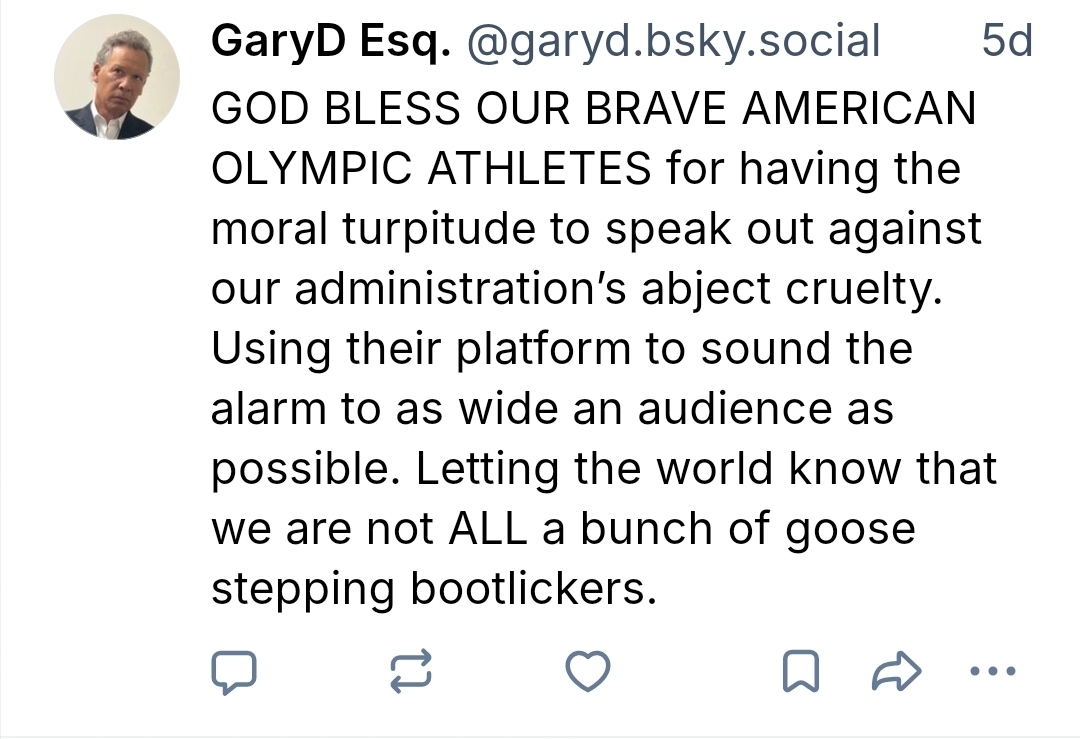1080x739 pixels.
Task: Open GaryD Esq.'s profile picture
Action: (117, 77)
